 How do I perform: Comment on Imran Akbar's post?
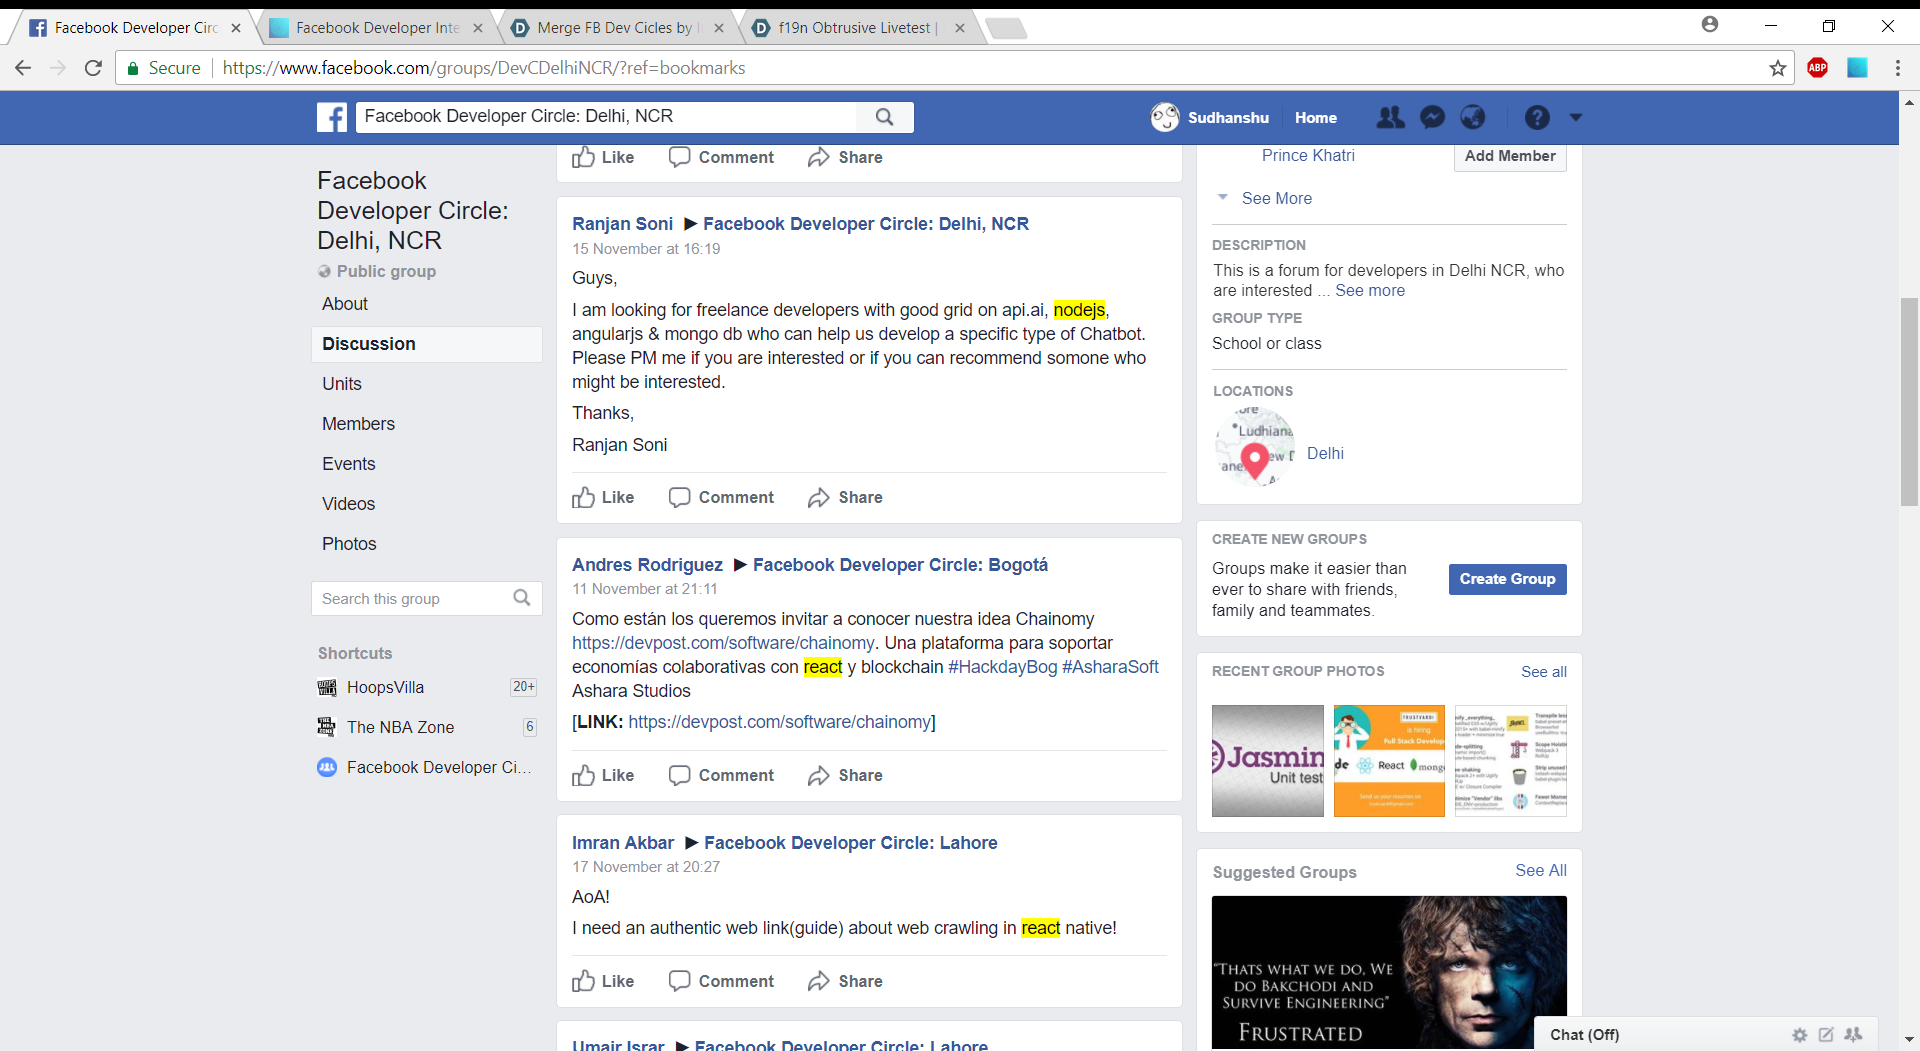click(x=721, y=981)
